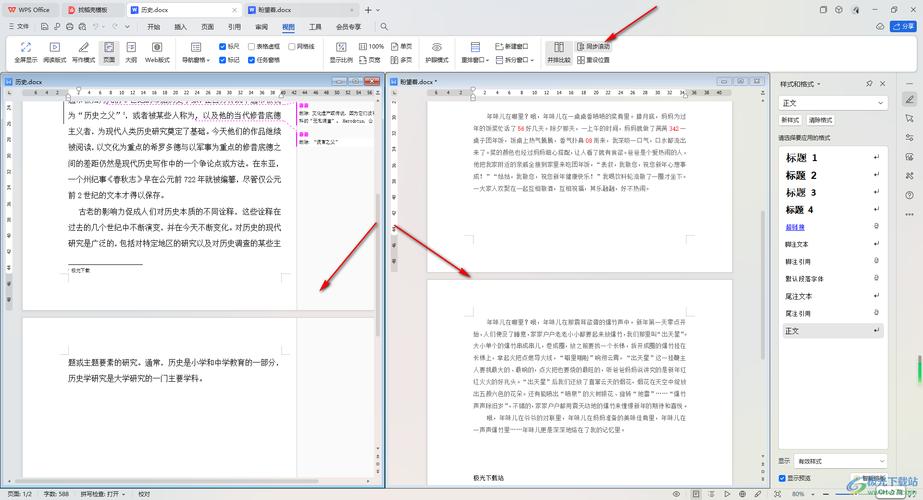Open the 审阅 ribbon tab

[261, 27]
